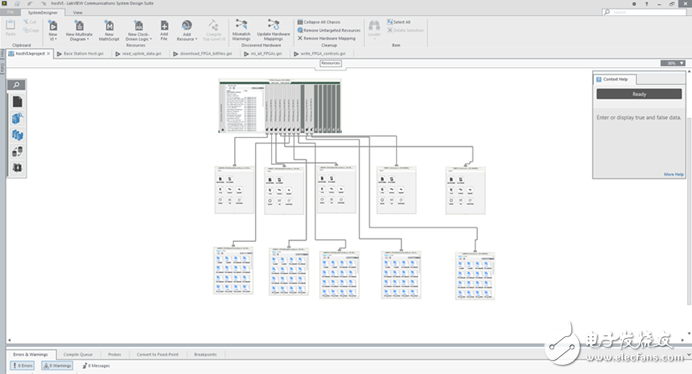
Task: Click the Locate binoculars icon
Action: [x=374, y=25]
